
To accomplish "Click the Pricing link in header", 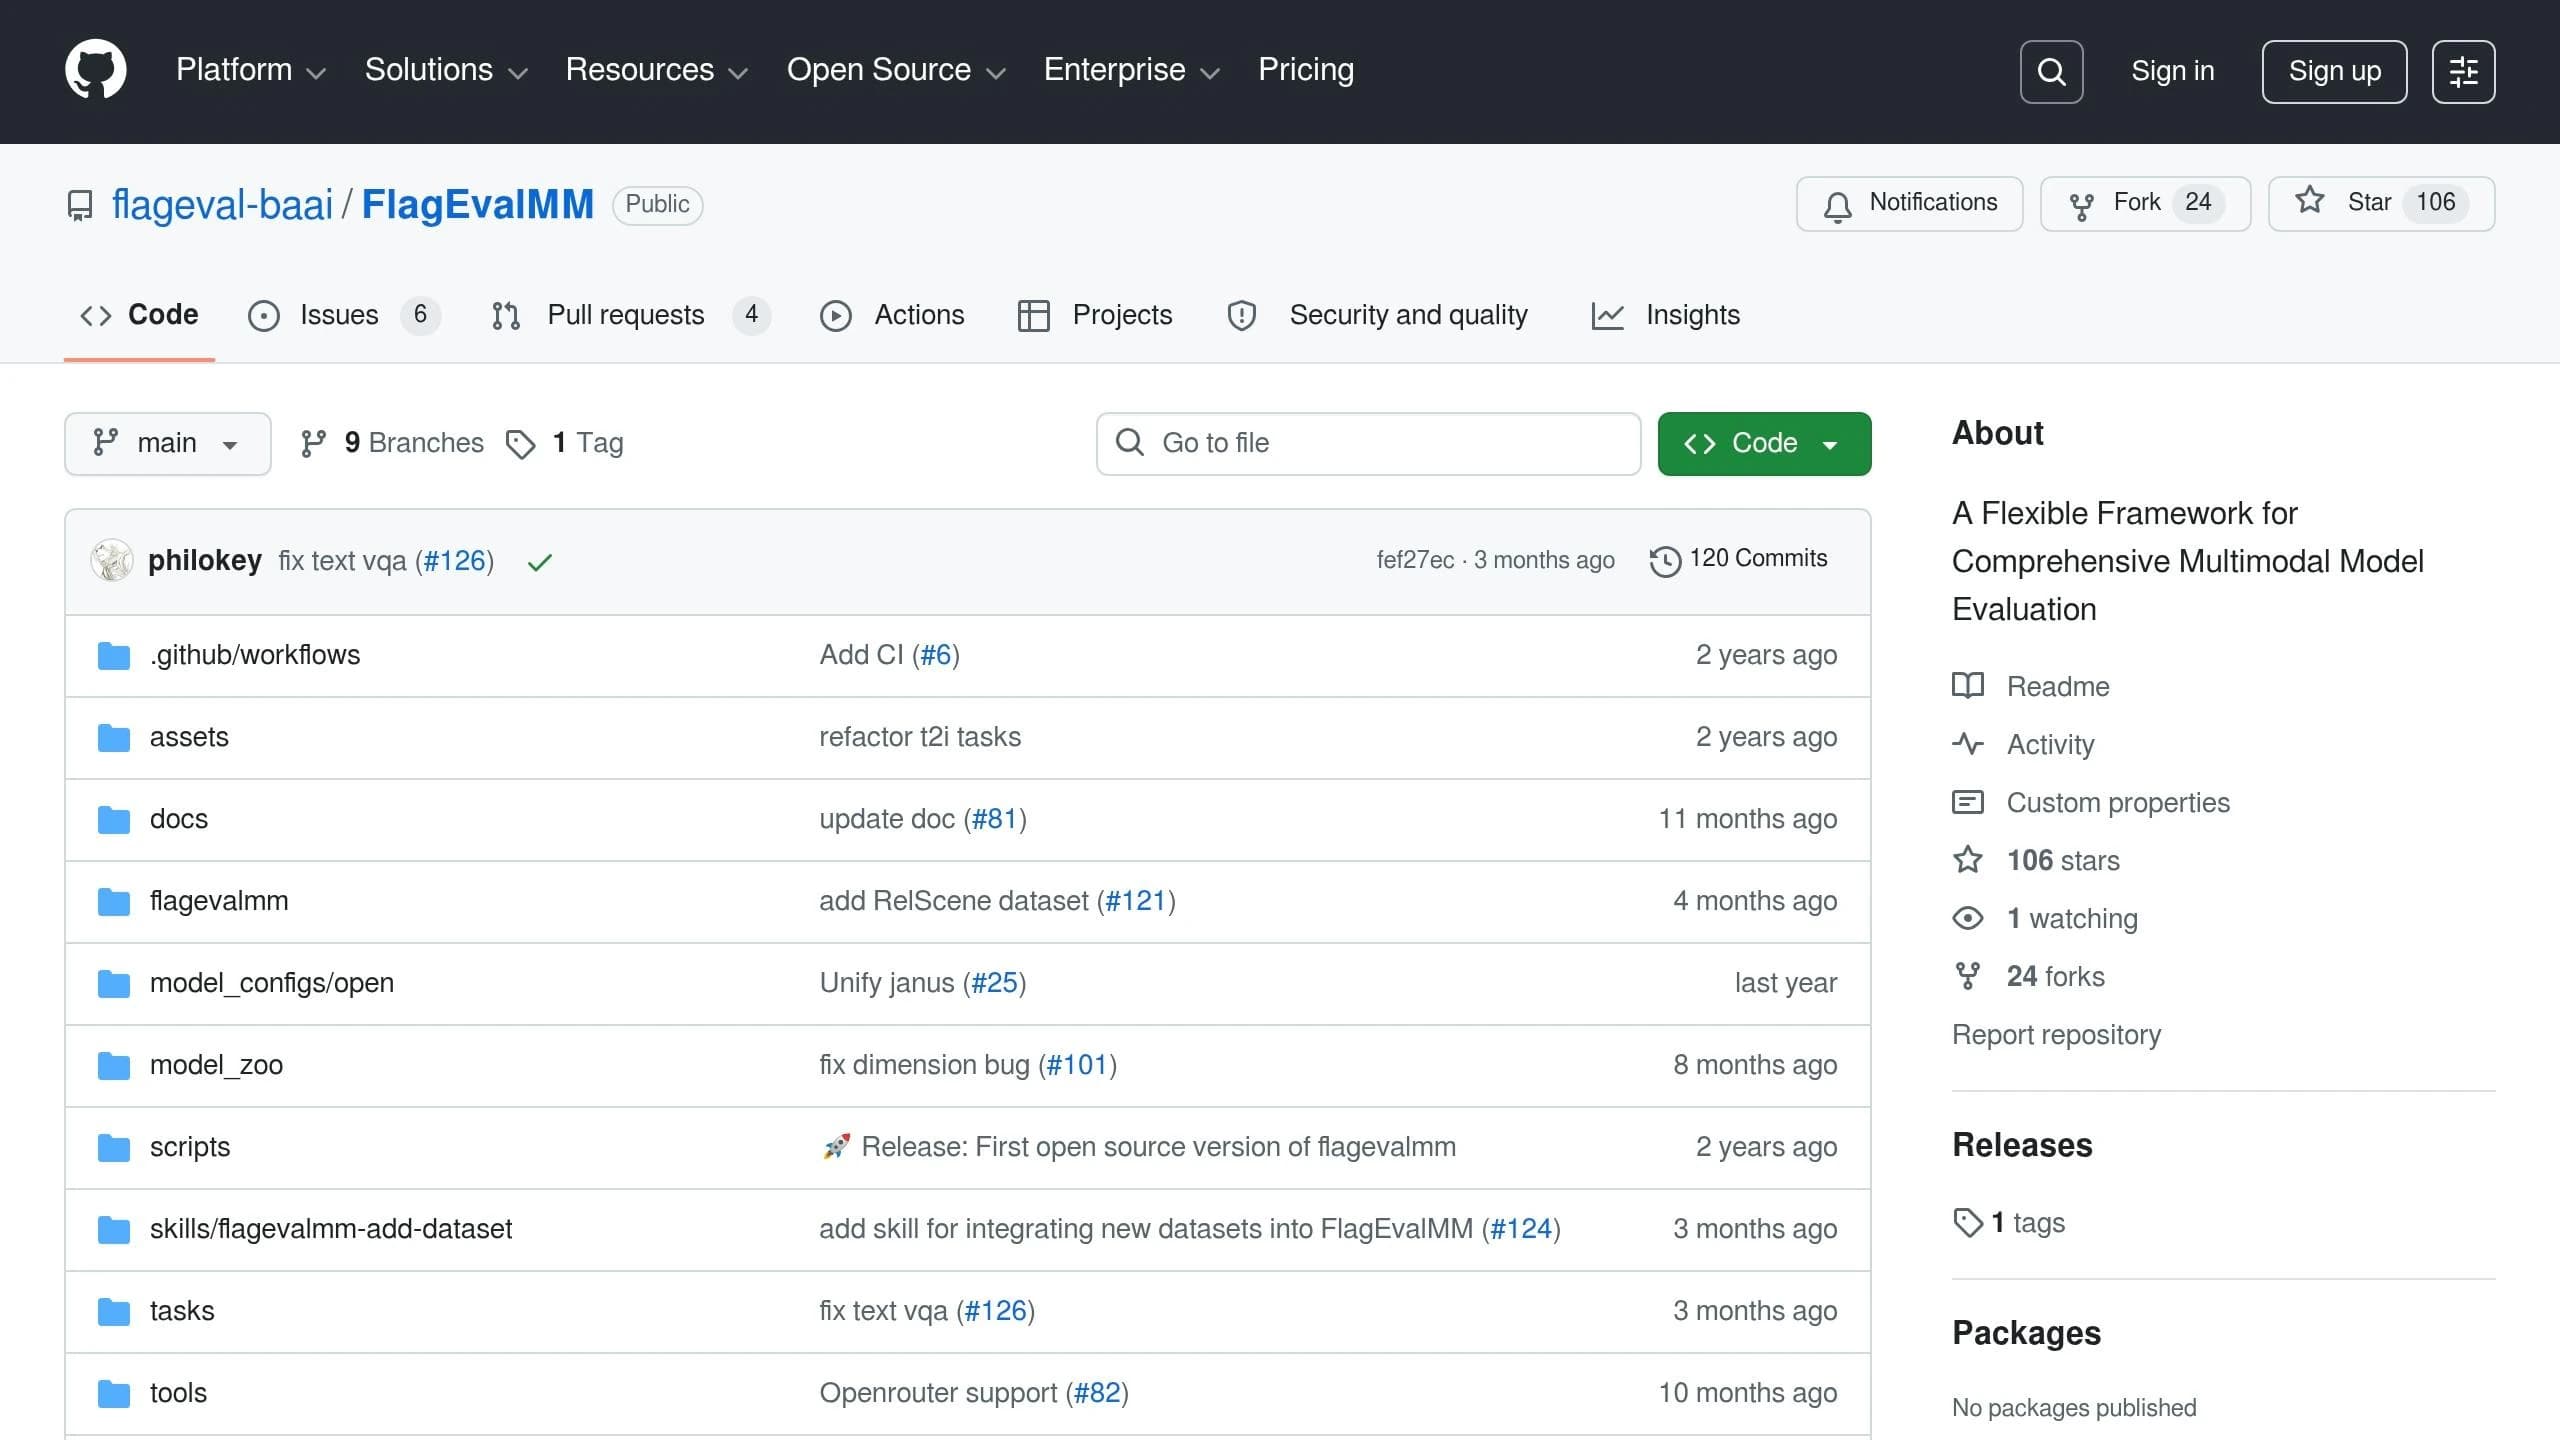I will click(1306, 70).
